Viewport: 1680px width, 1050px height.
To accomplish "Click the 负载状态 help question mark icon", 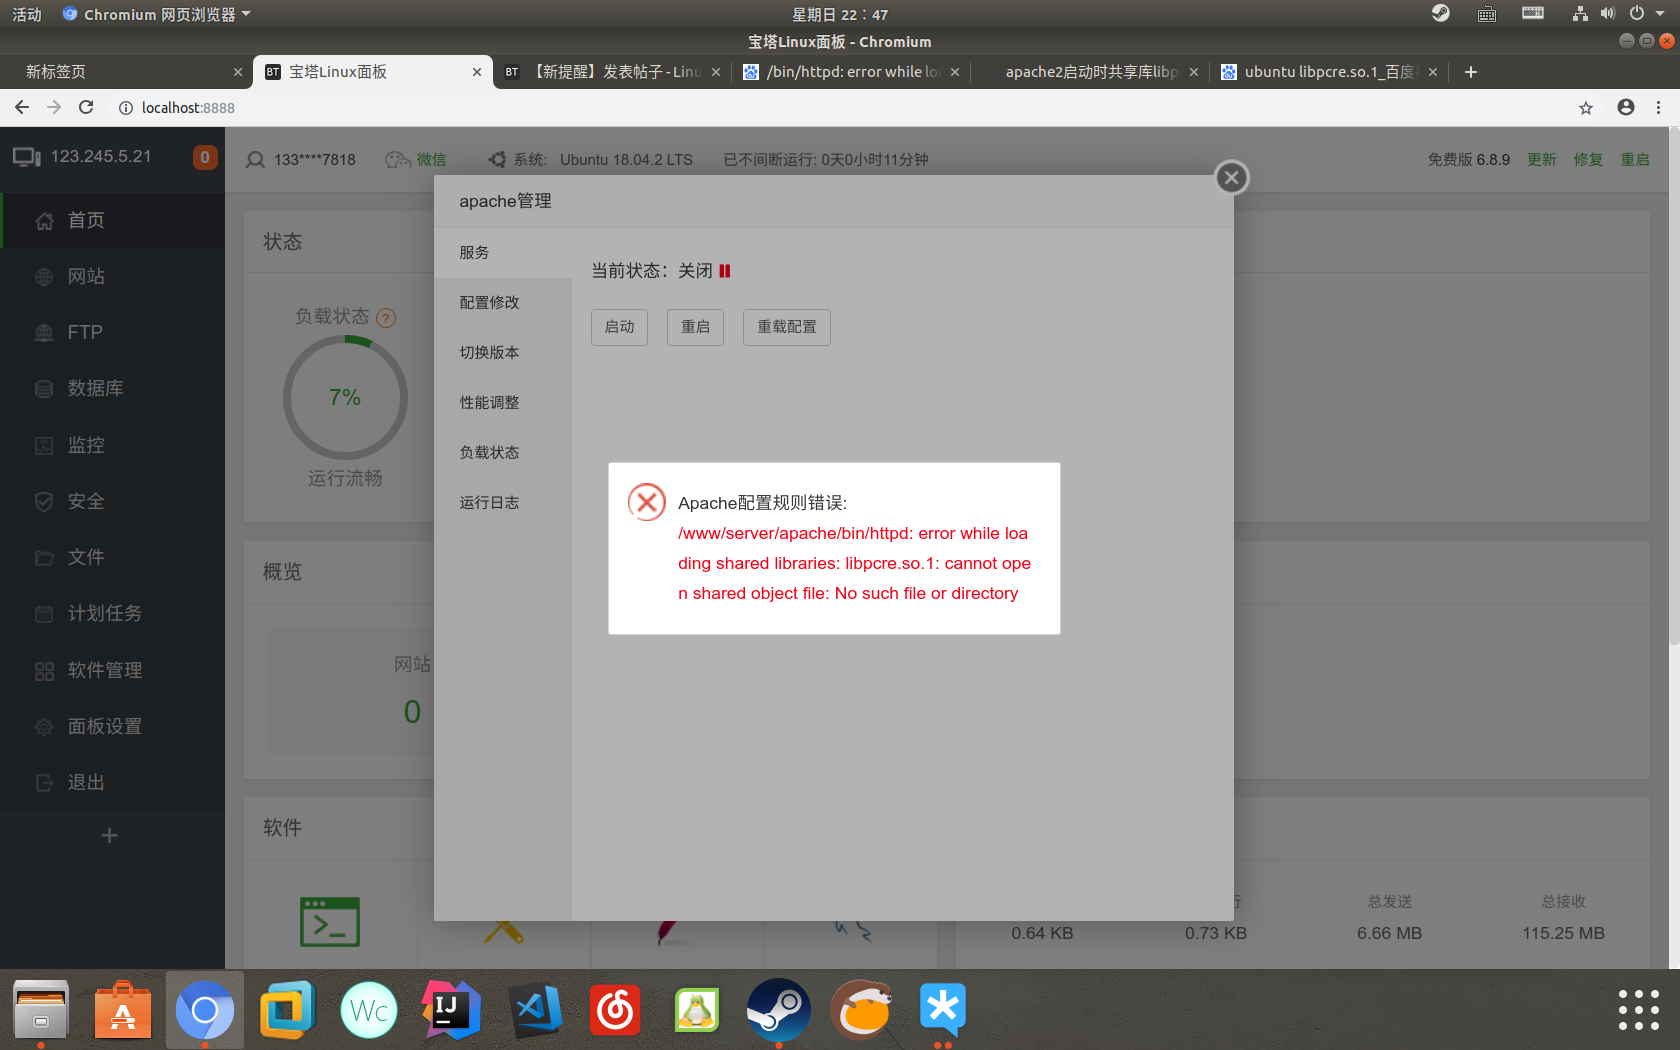I will coord(386,318).
